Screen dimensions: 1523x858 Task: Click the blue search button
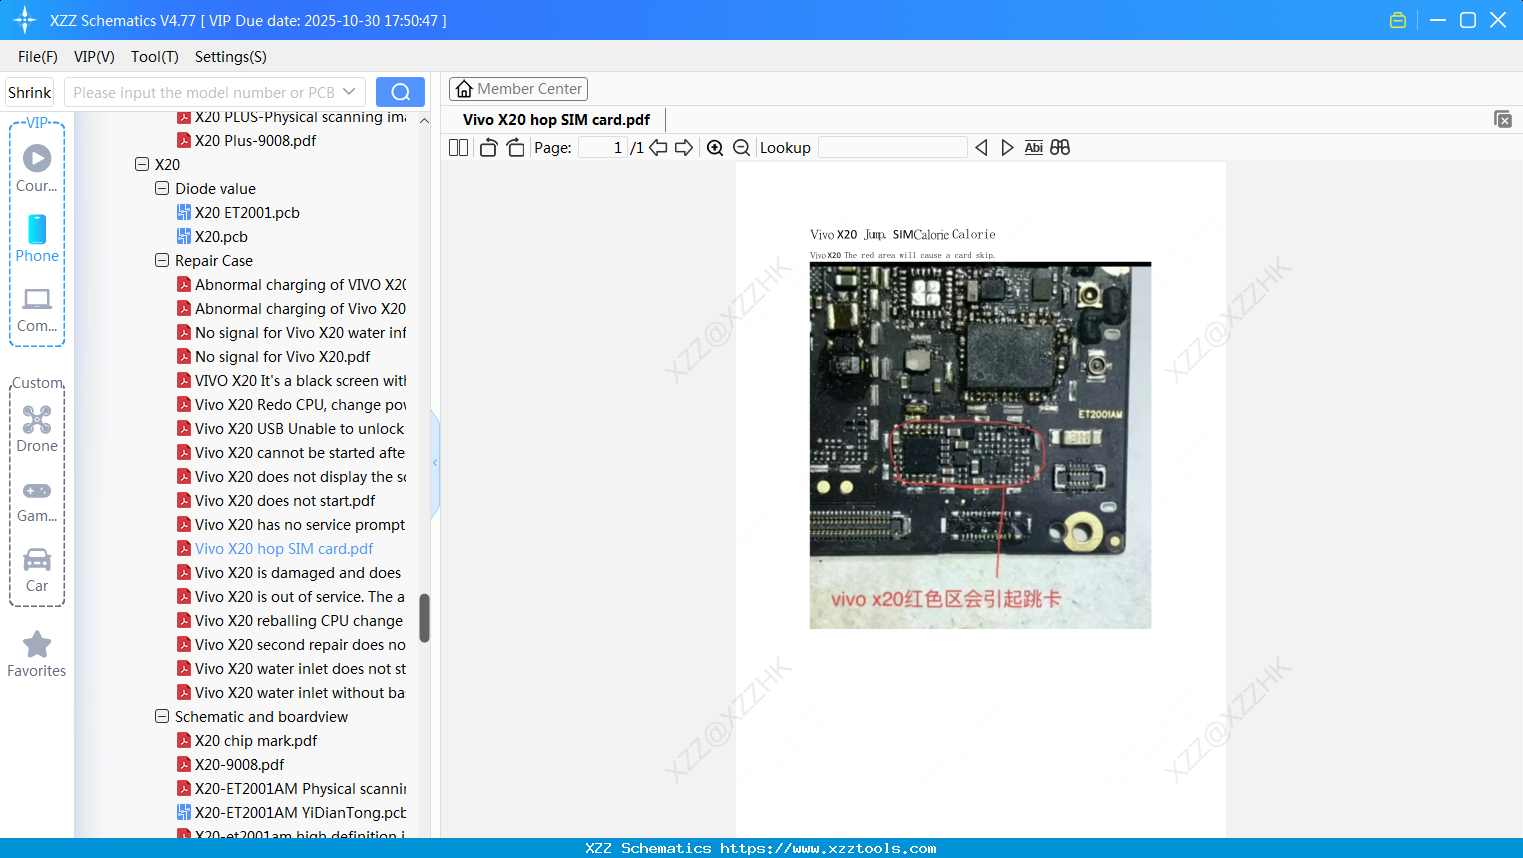click(x=400, y=92)
